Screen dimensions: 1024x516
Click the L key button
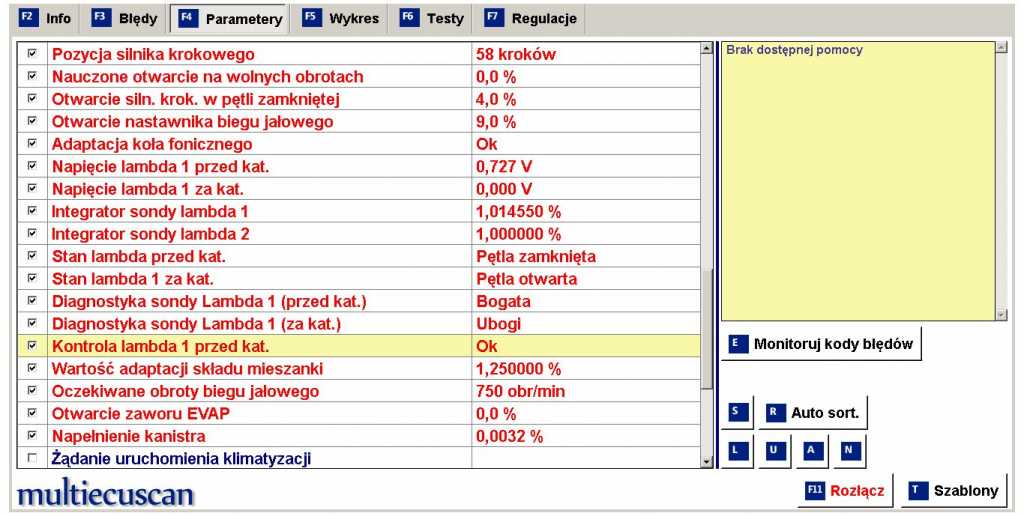click(x=738, y=450)
